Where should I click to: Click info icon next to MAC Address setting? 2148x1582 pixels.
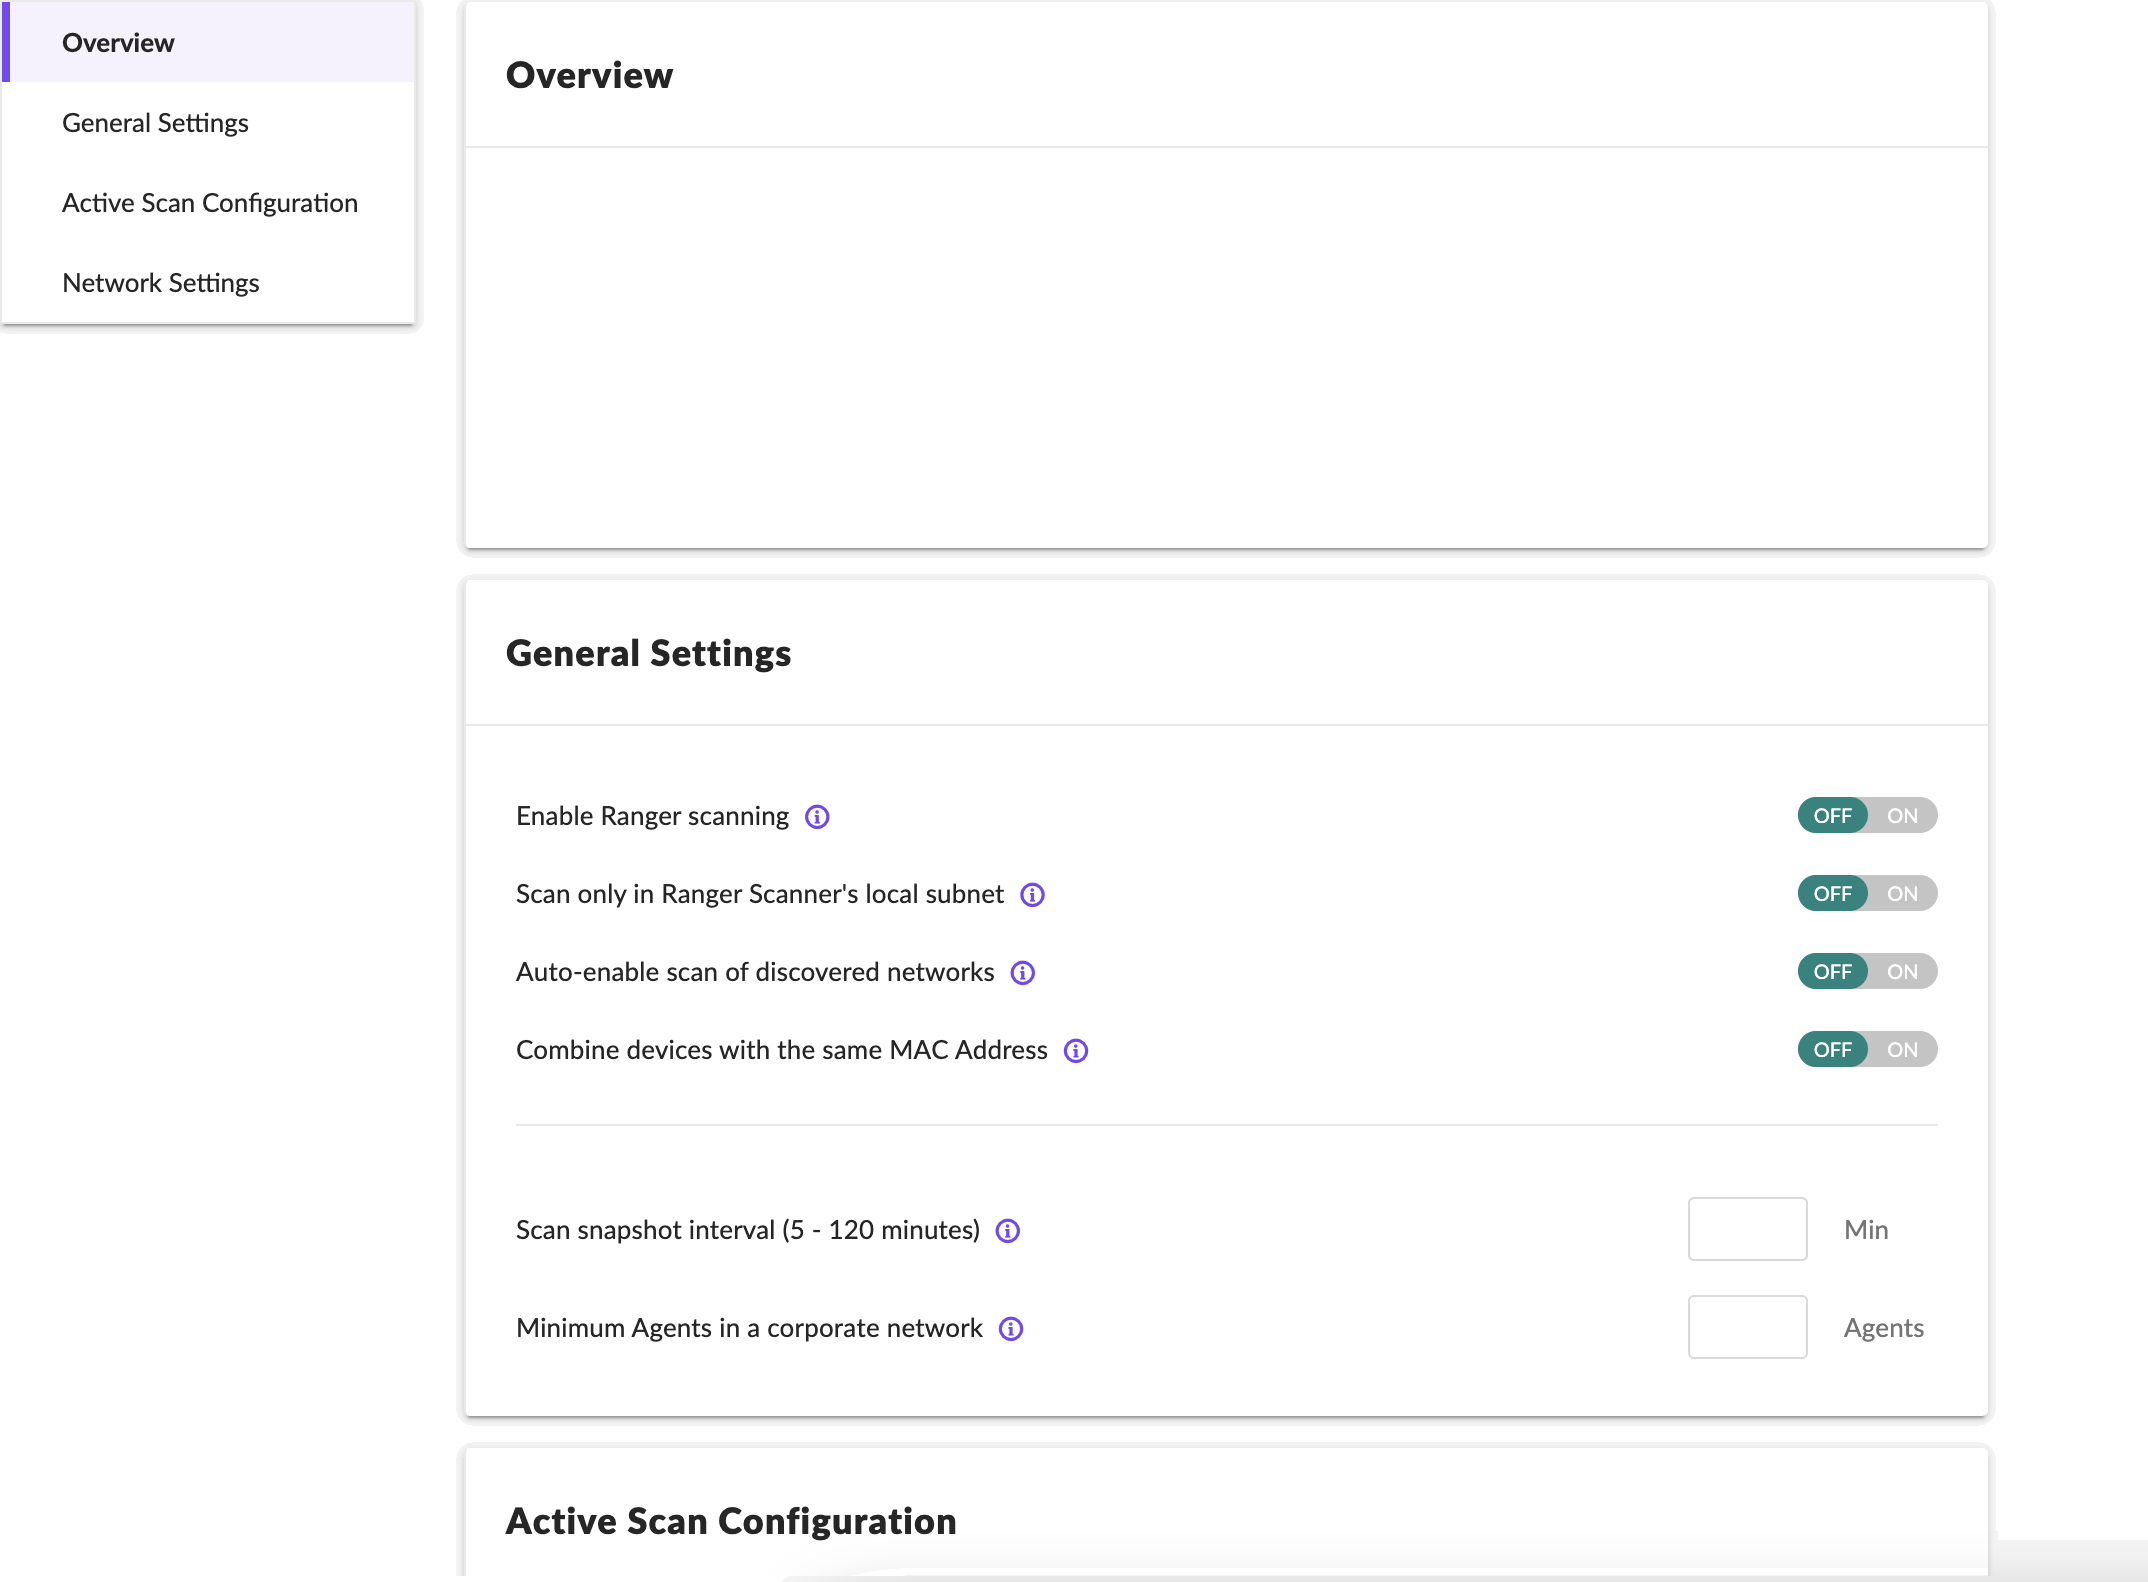(1076, 1051)
